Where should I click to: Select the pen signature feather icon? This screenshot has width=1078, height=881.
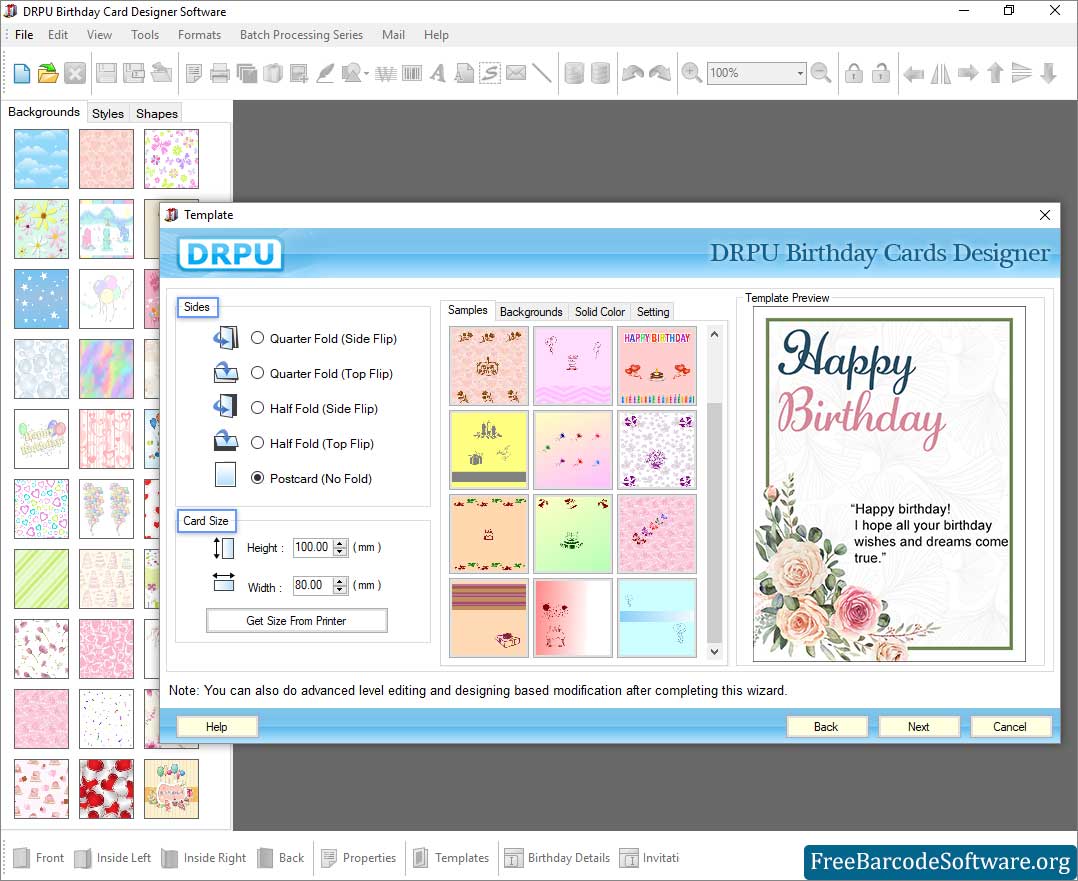pyautogui.click(x=325, y=73)
